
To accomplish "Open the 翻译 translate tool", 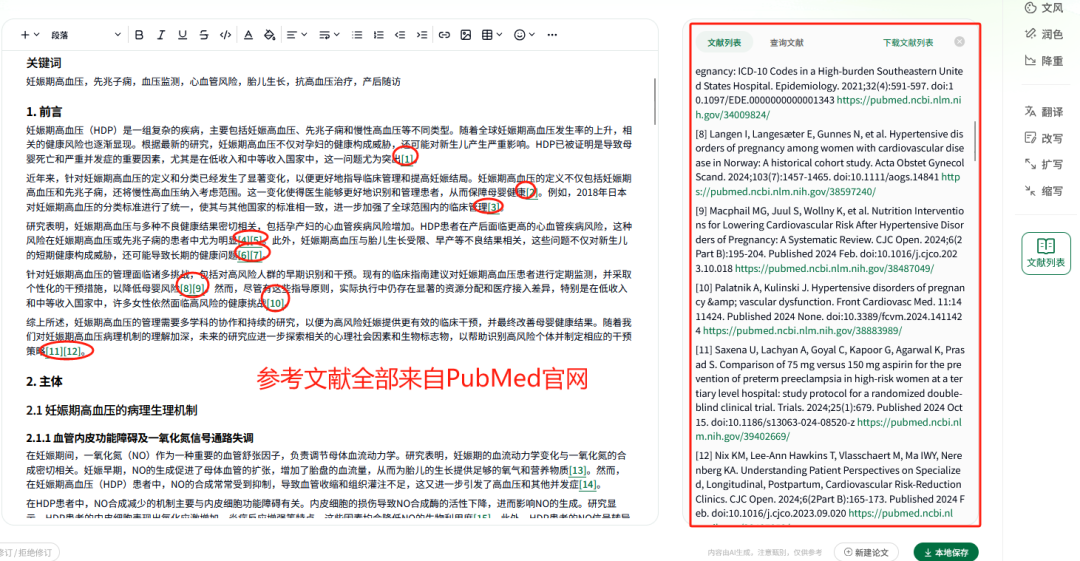I will (1044, 112).
